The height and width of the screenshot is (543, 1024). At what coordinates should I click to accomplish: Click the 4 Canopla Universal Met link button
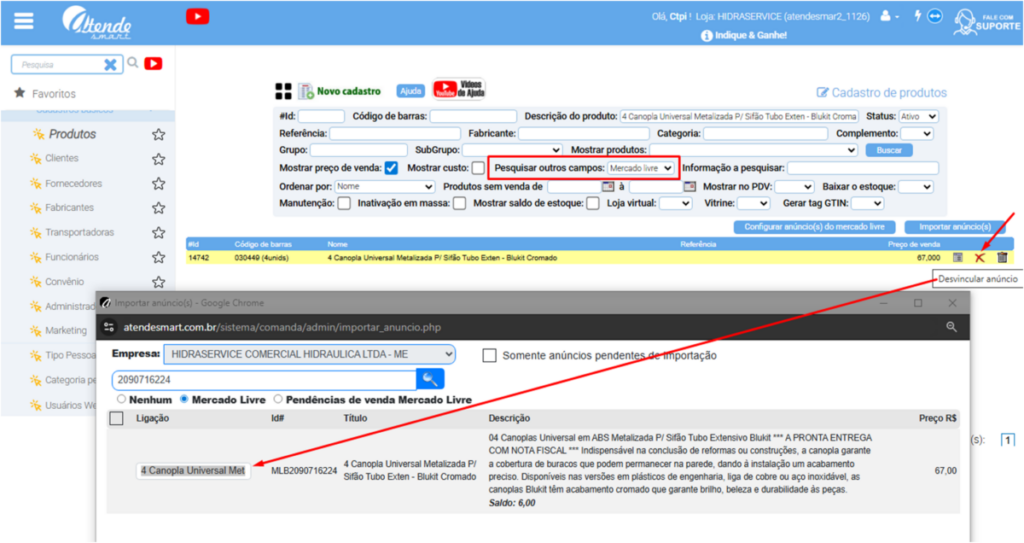pyautogui.click(x=193, y=470)
